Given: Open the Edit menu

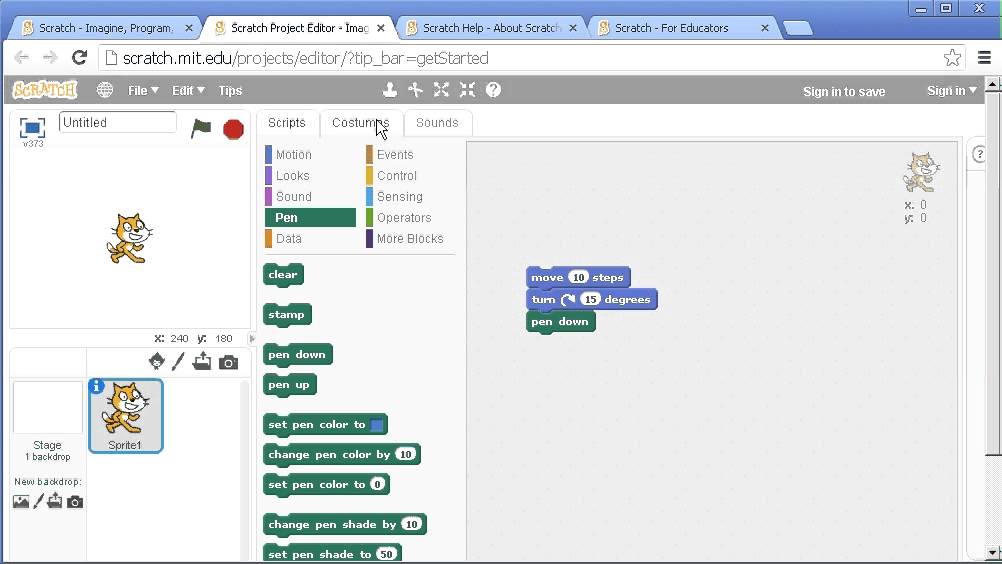Looking at the screenshot, I should [188, 91].
